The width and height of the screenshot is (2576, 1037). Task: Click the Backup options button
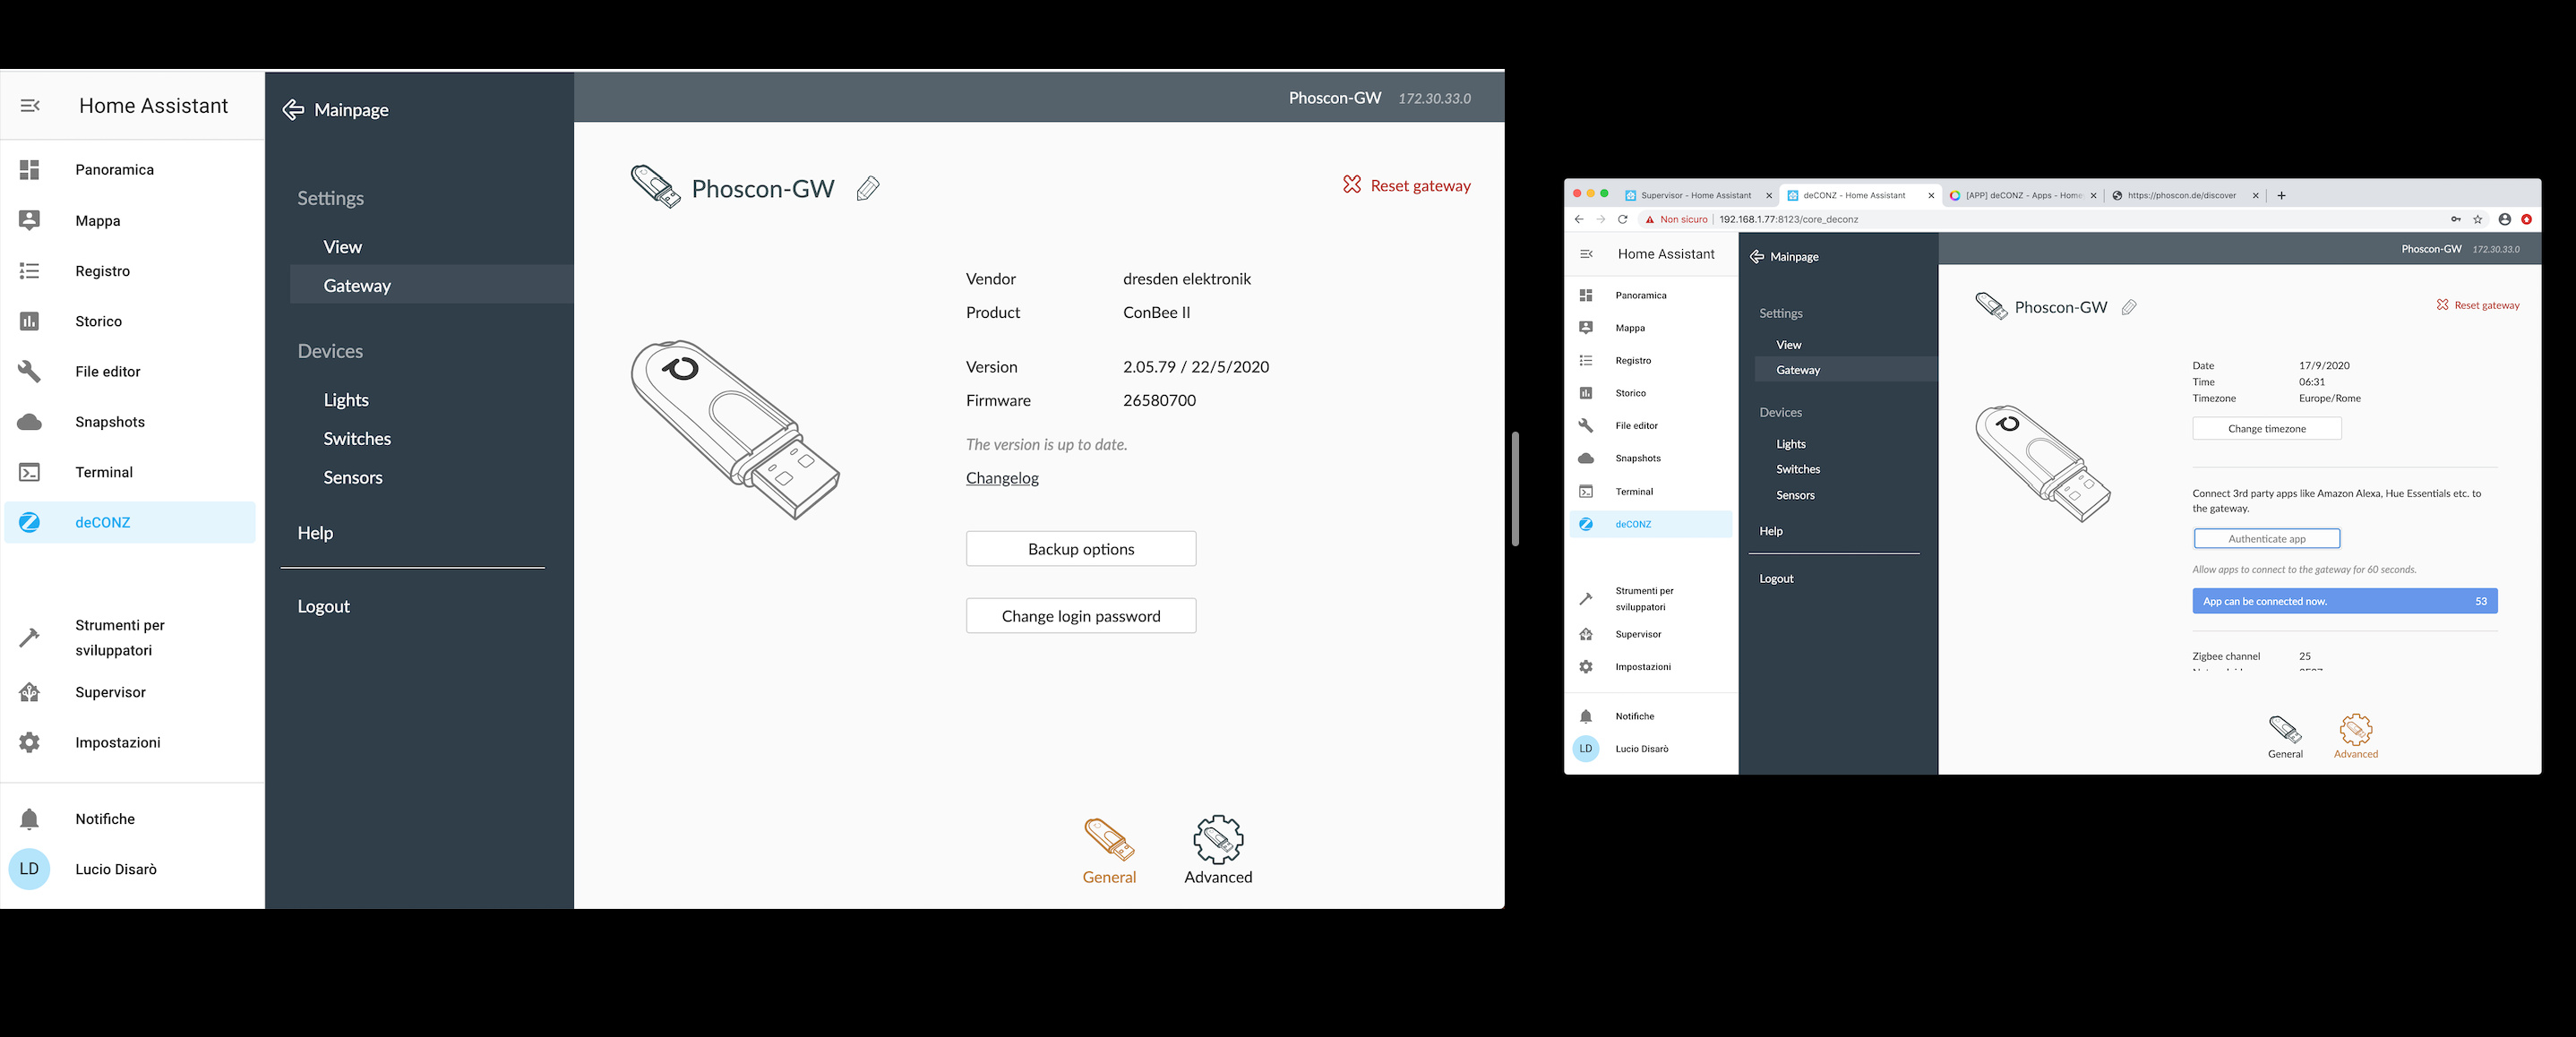point(1080,549)
